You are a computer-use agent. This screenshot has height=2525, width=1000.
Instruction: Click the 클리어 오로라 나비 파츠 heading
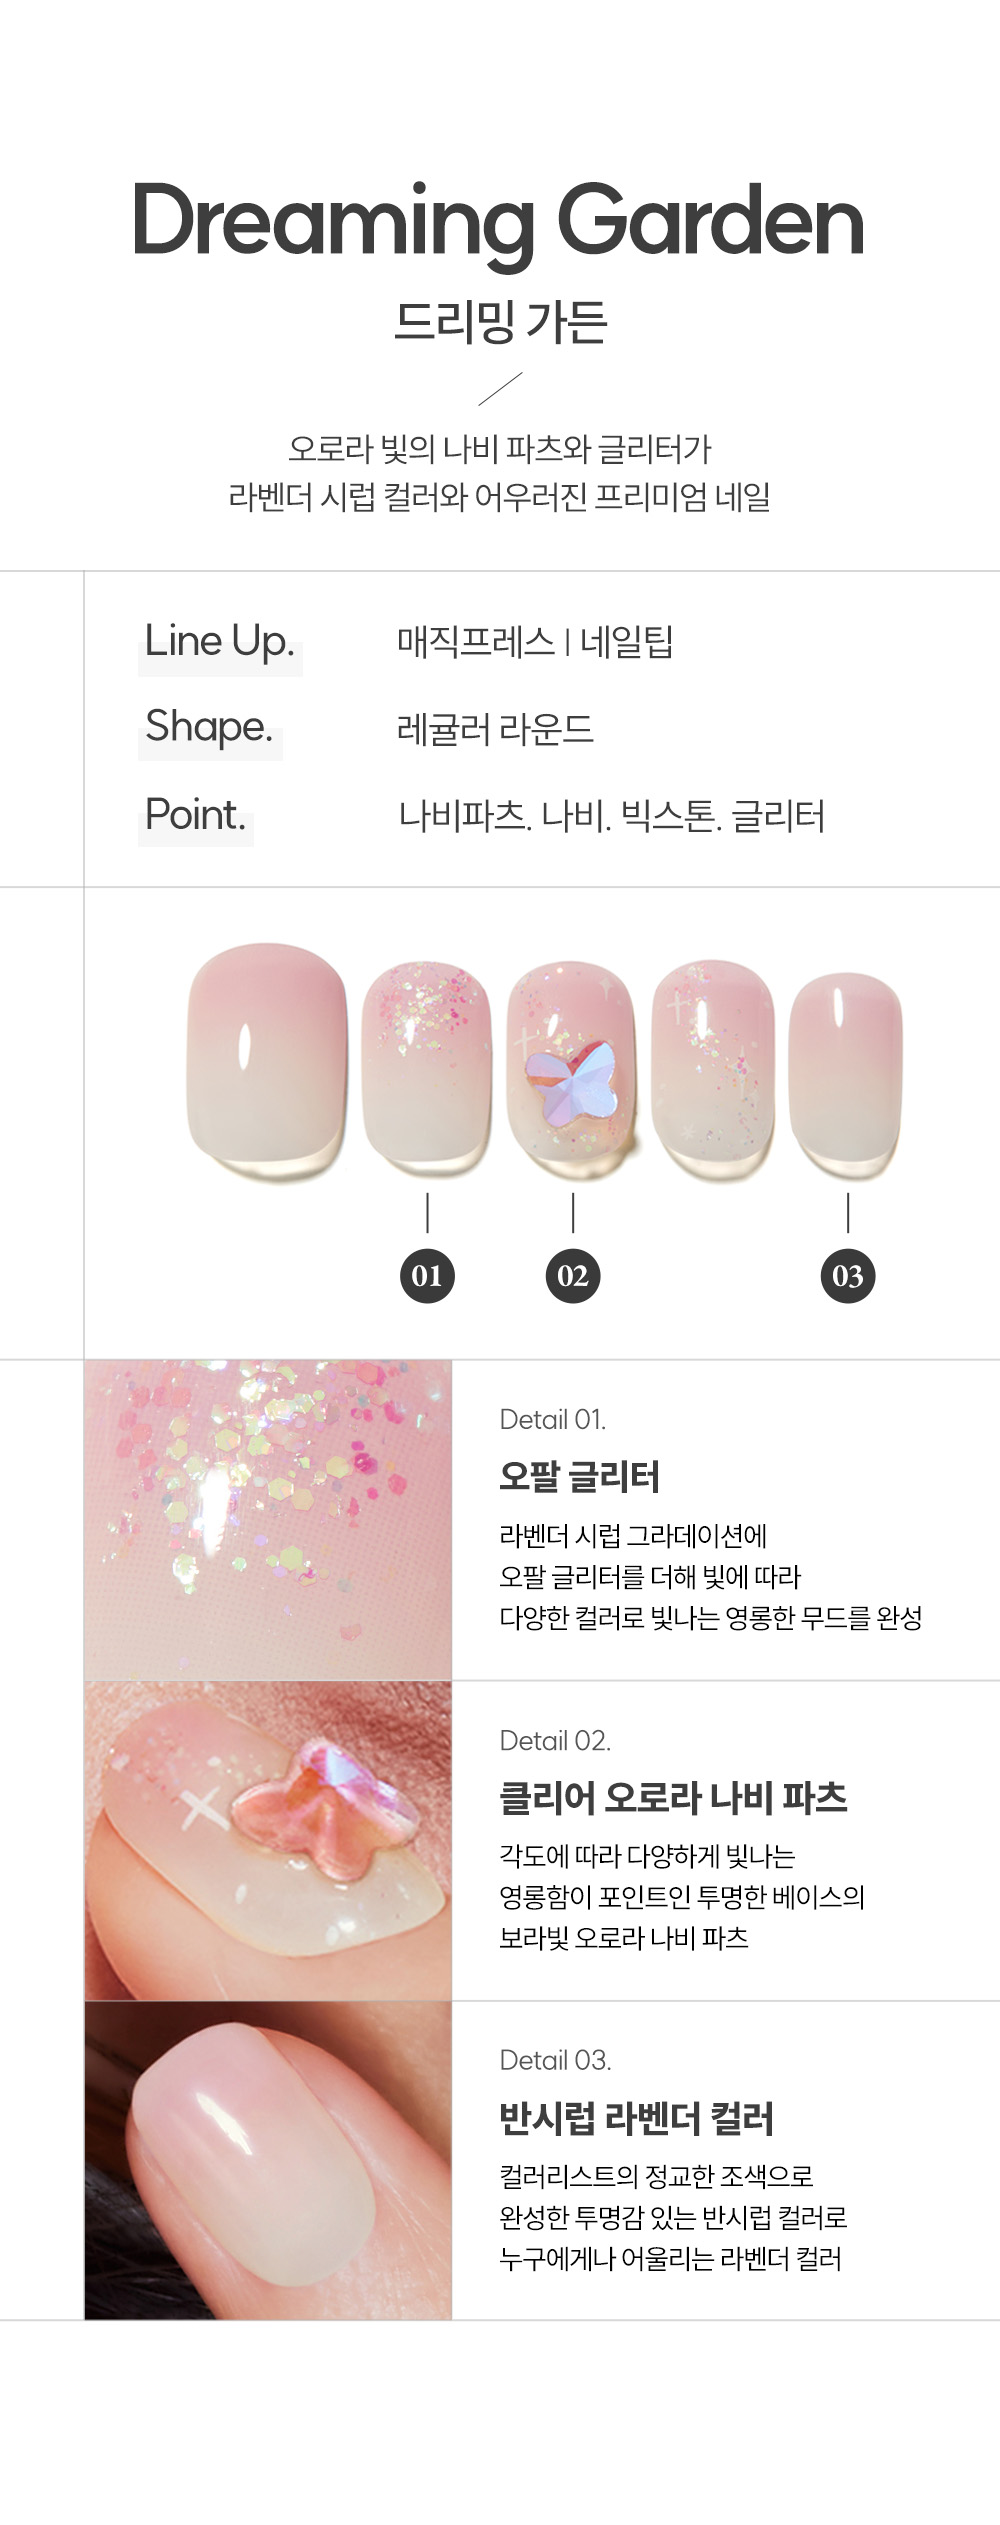pos(673,1798)
